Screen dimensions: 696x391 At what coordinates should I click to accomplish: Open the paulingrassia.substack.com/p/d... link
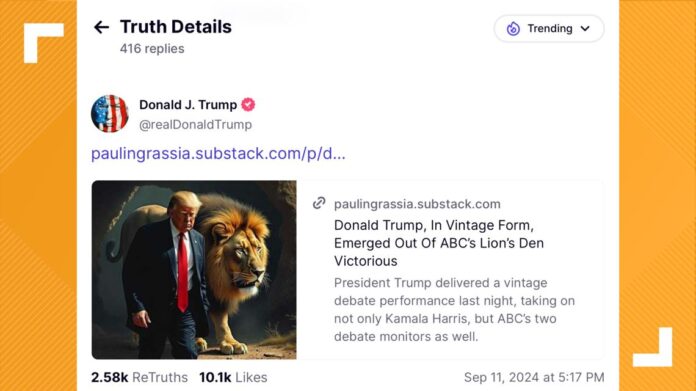coord(218,154)
